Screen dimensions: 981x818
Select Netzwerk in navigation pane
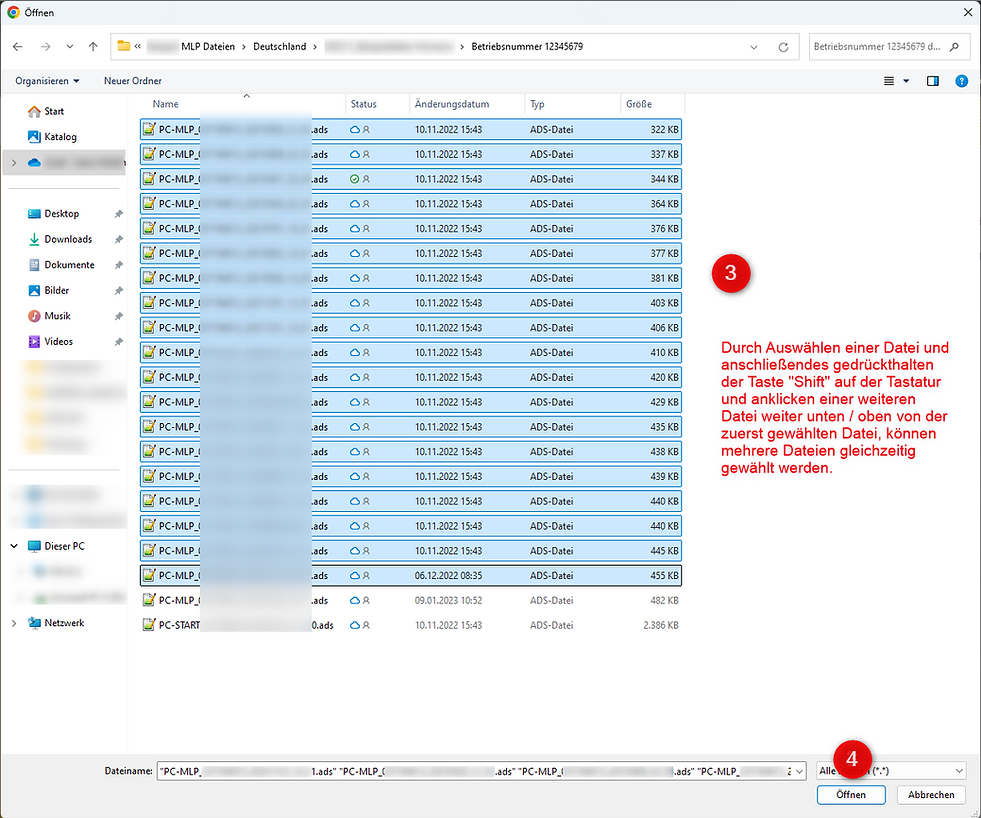tap(56, 623)
